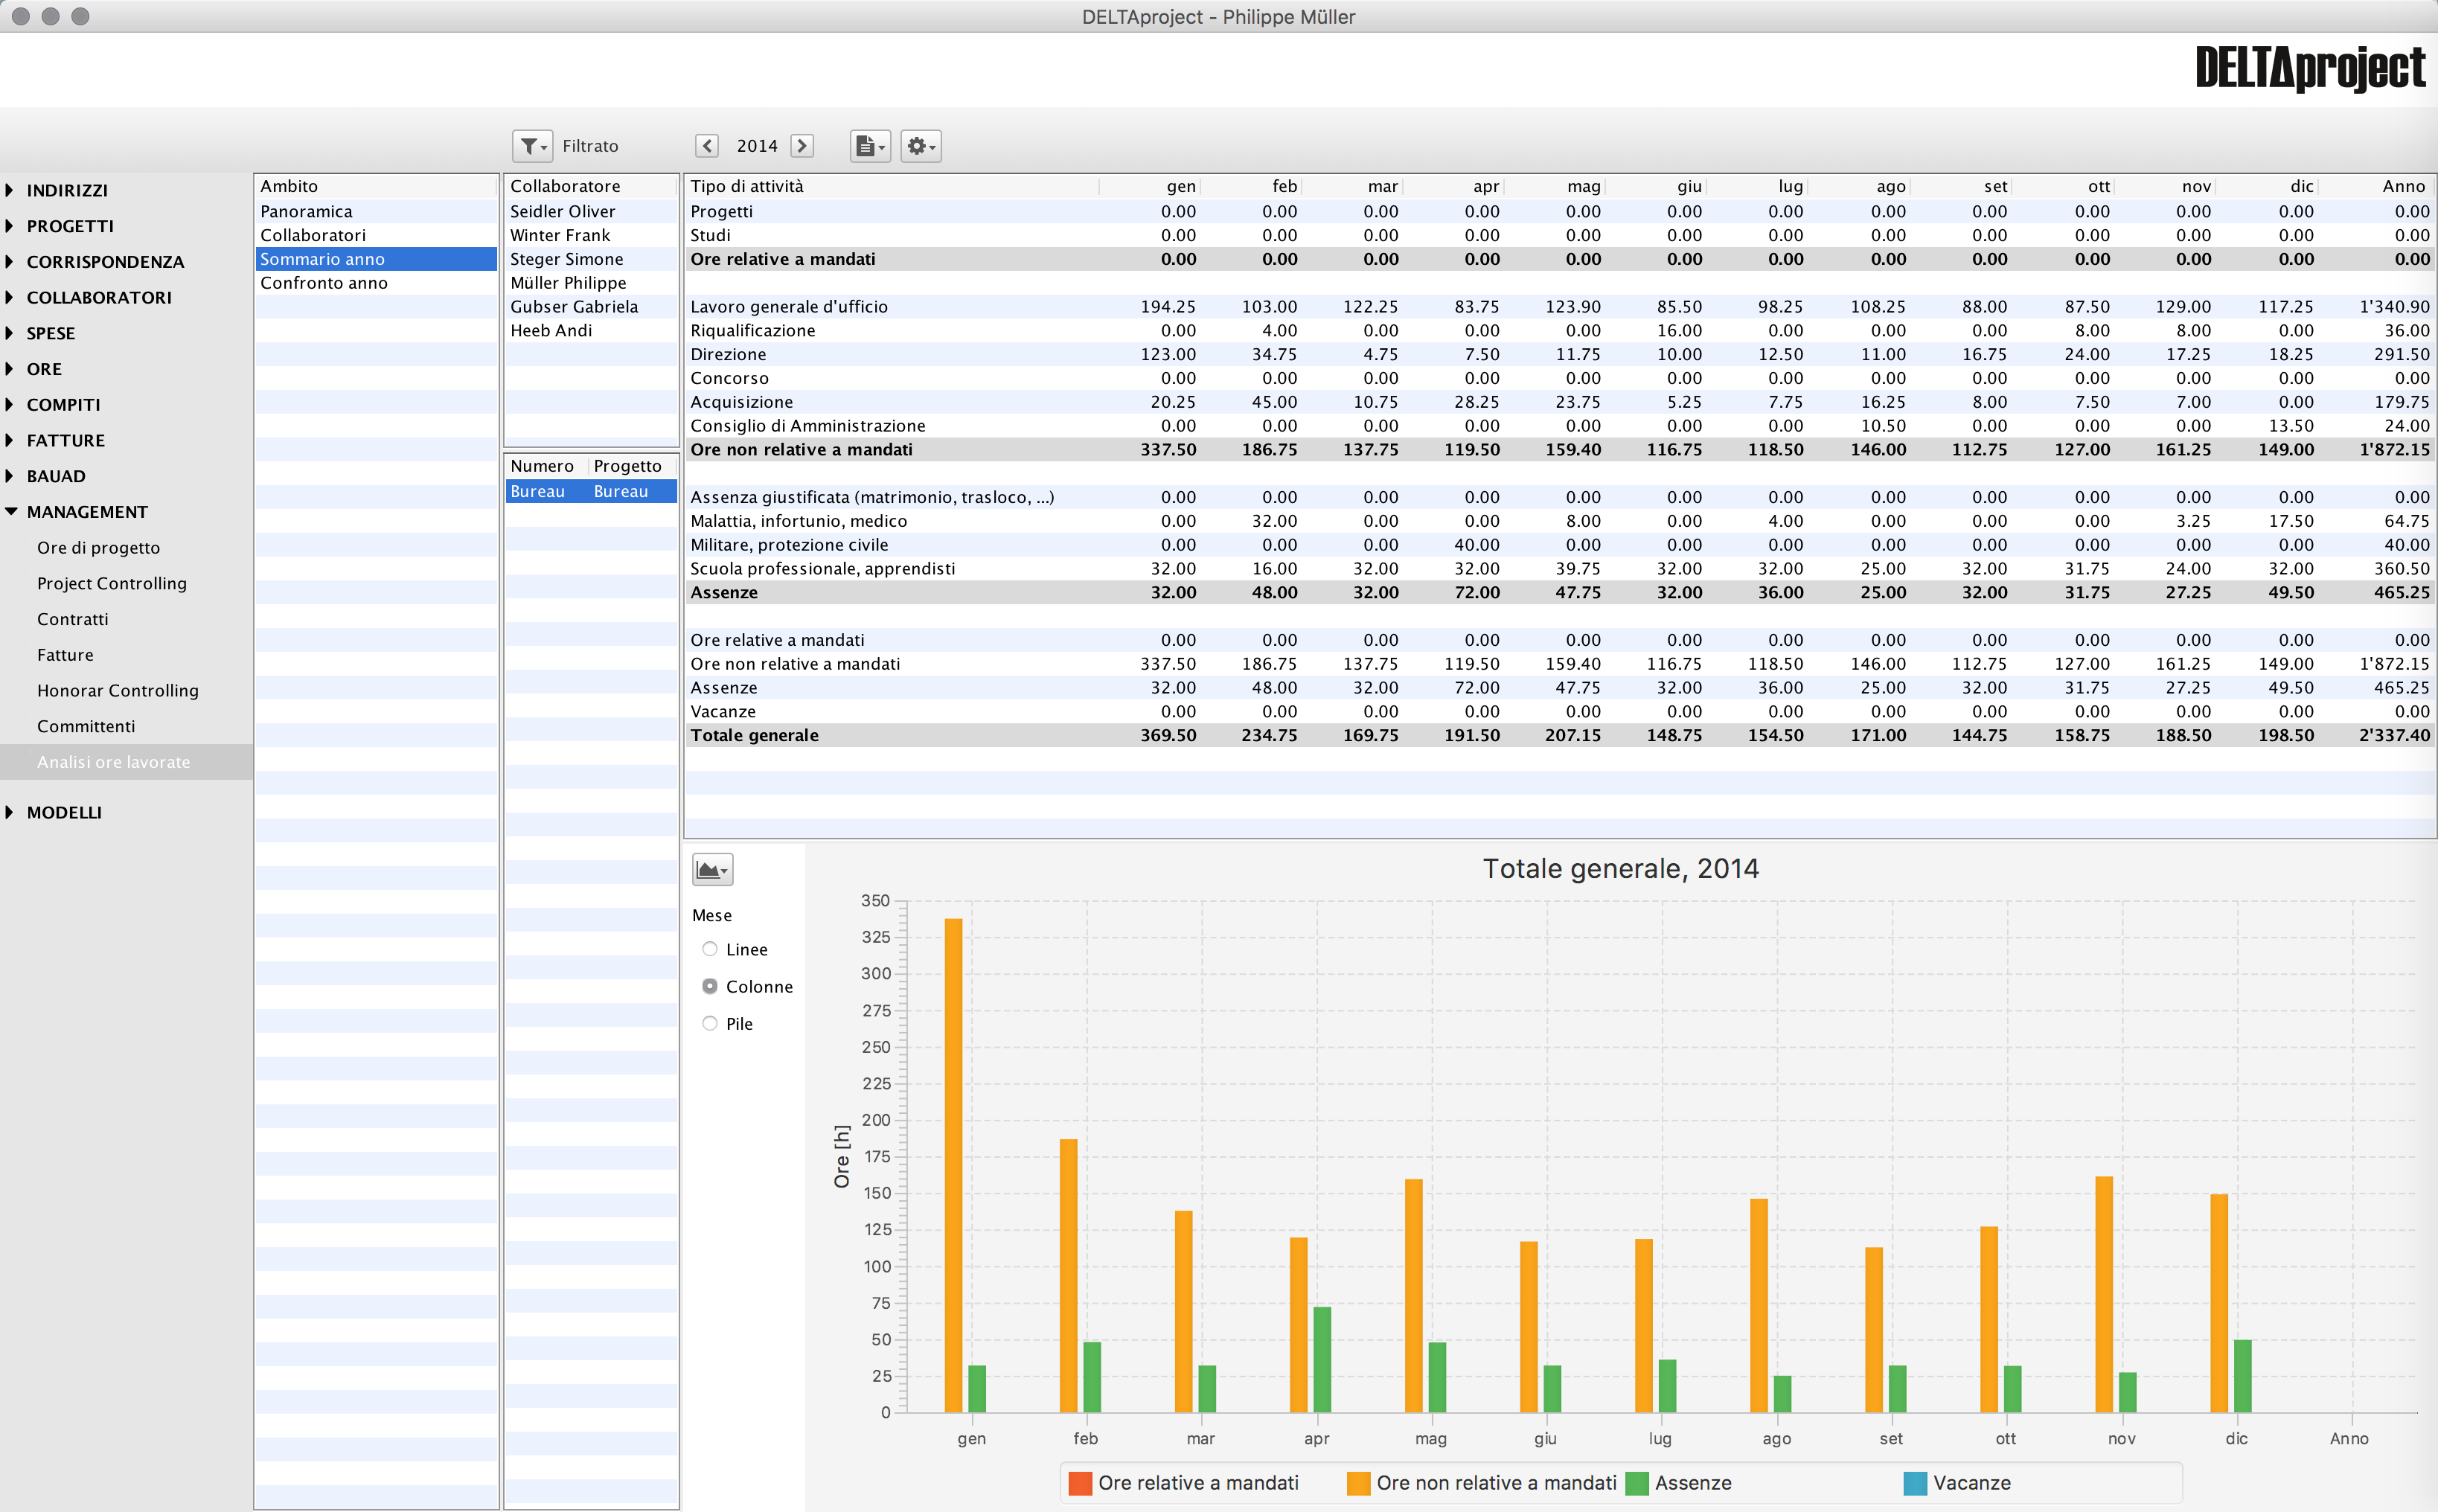Open the chart type dropdown icon
The image size is (2438, 1512).
712,870
